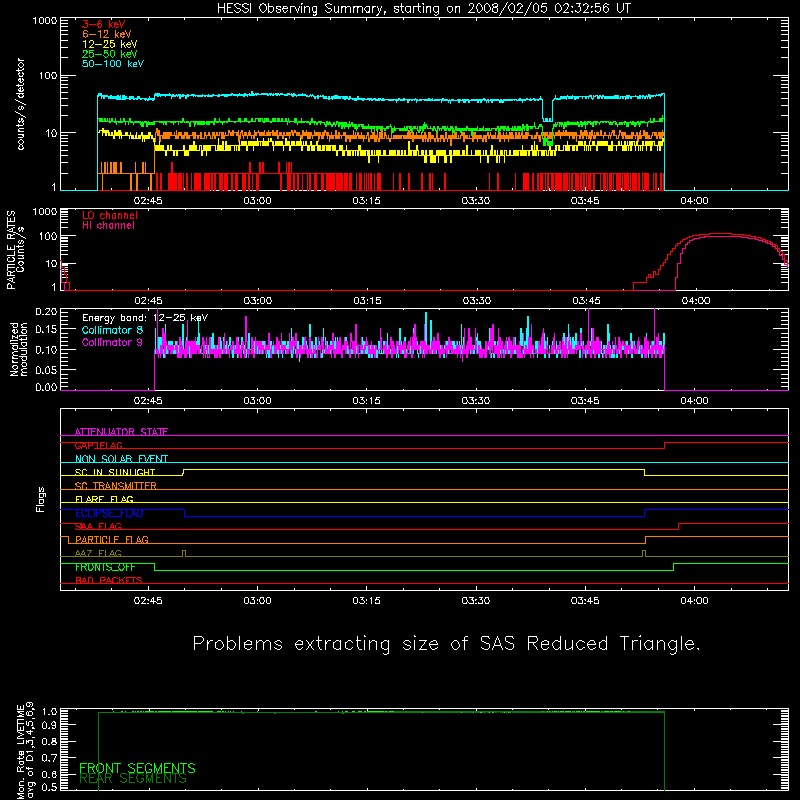Click the 0.7 livetime axis tick

[x=49, y=757]
